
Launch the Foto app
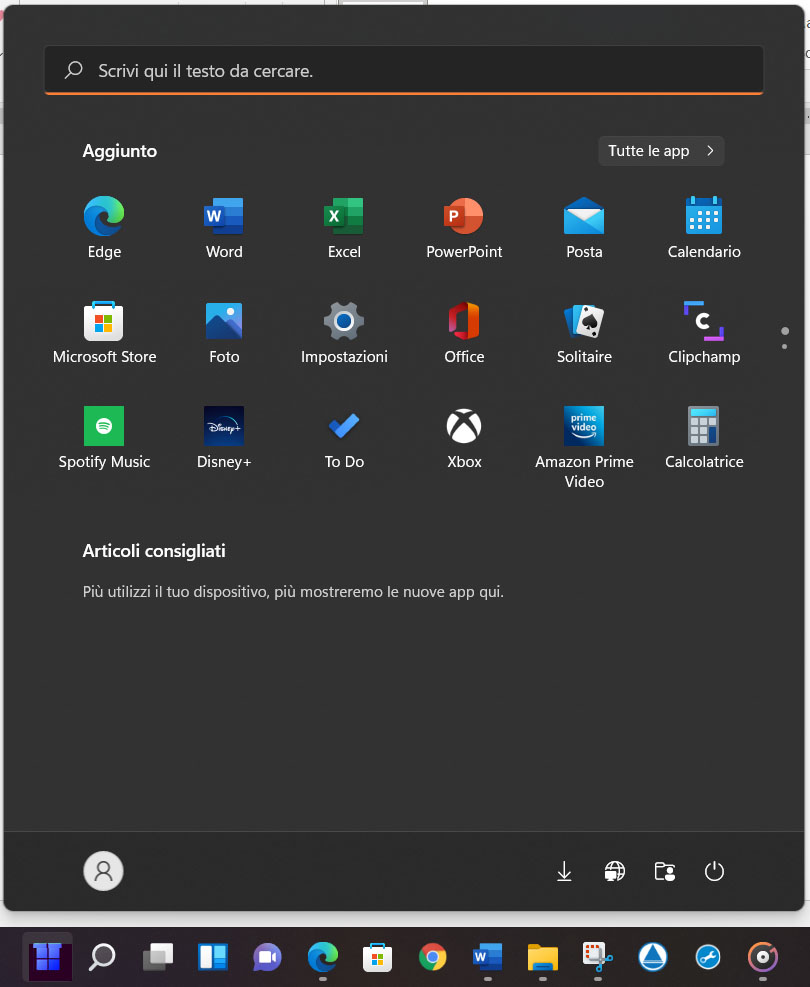[x=224, y=333]
